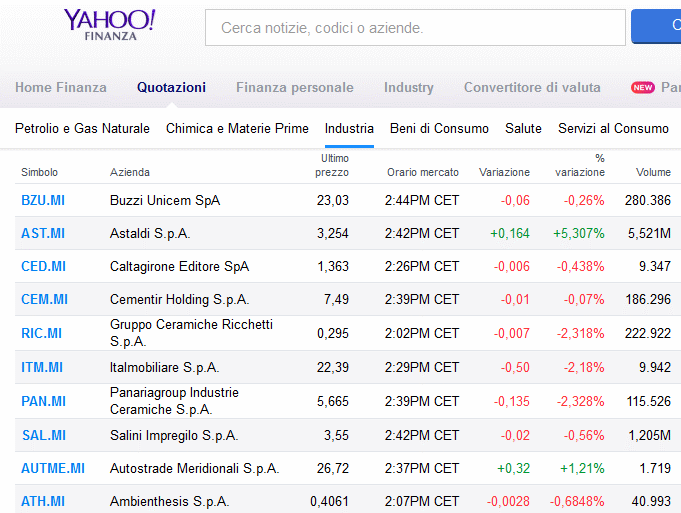Switch to Petrolio e Gas Naturale tab
Viewport: 681px width, 513px height.
(82, 129)
